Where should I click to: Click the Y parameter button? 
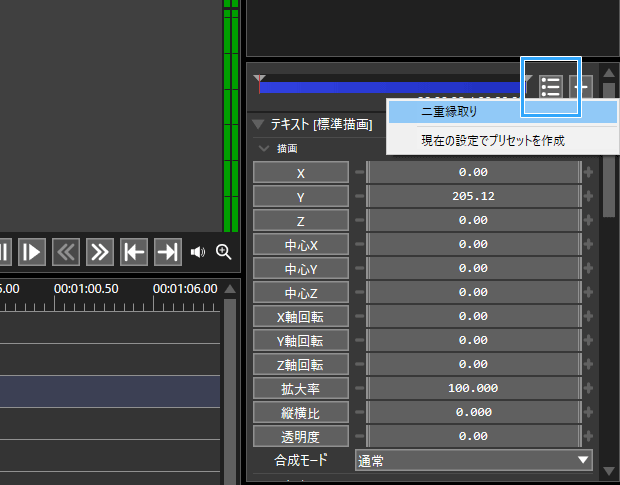pyautogui.click(x=301, y=196)
